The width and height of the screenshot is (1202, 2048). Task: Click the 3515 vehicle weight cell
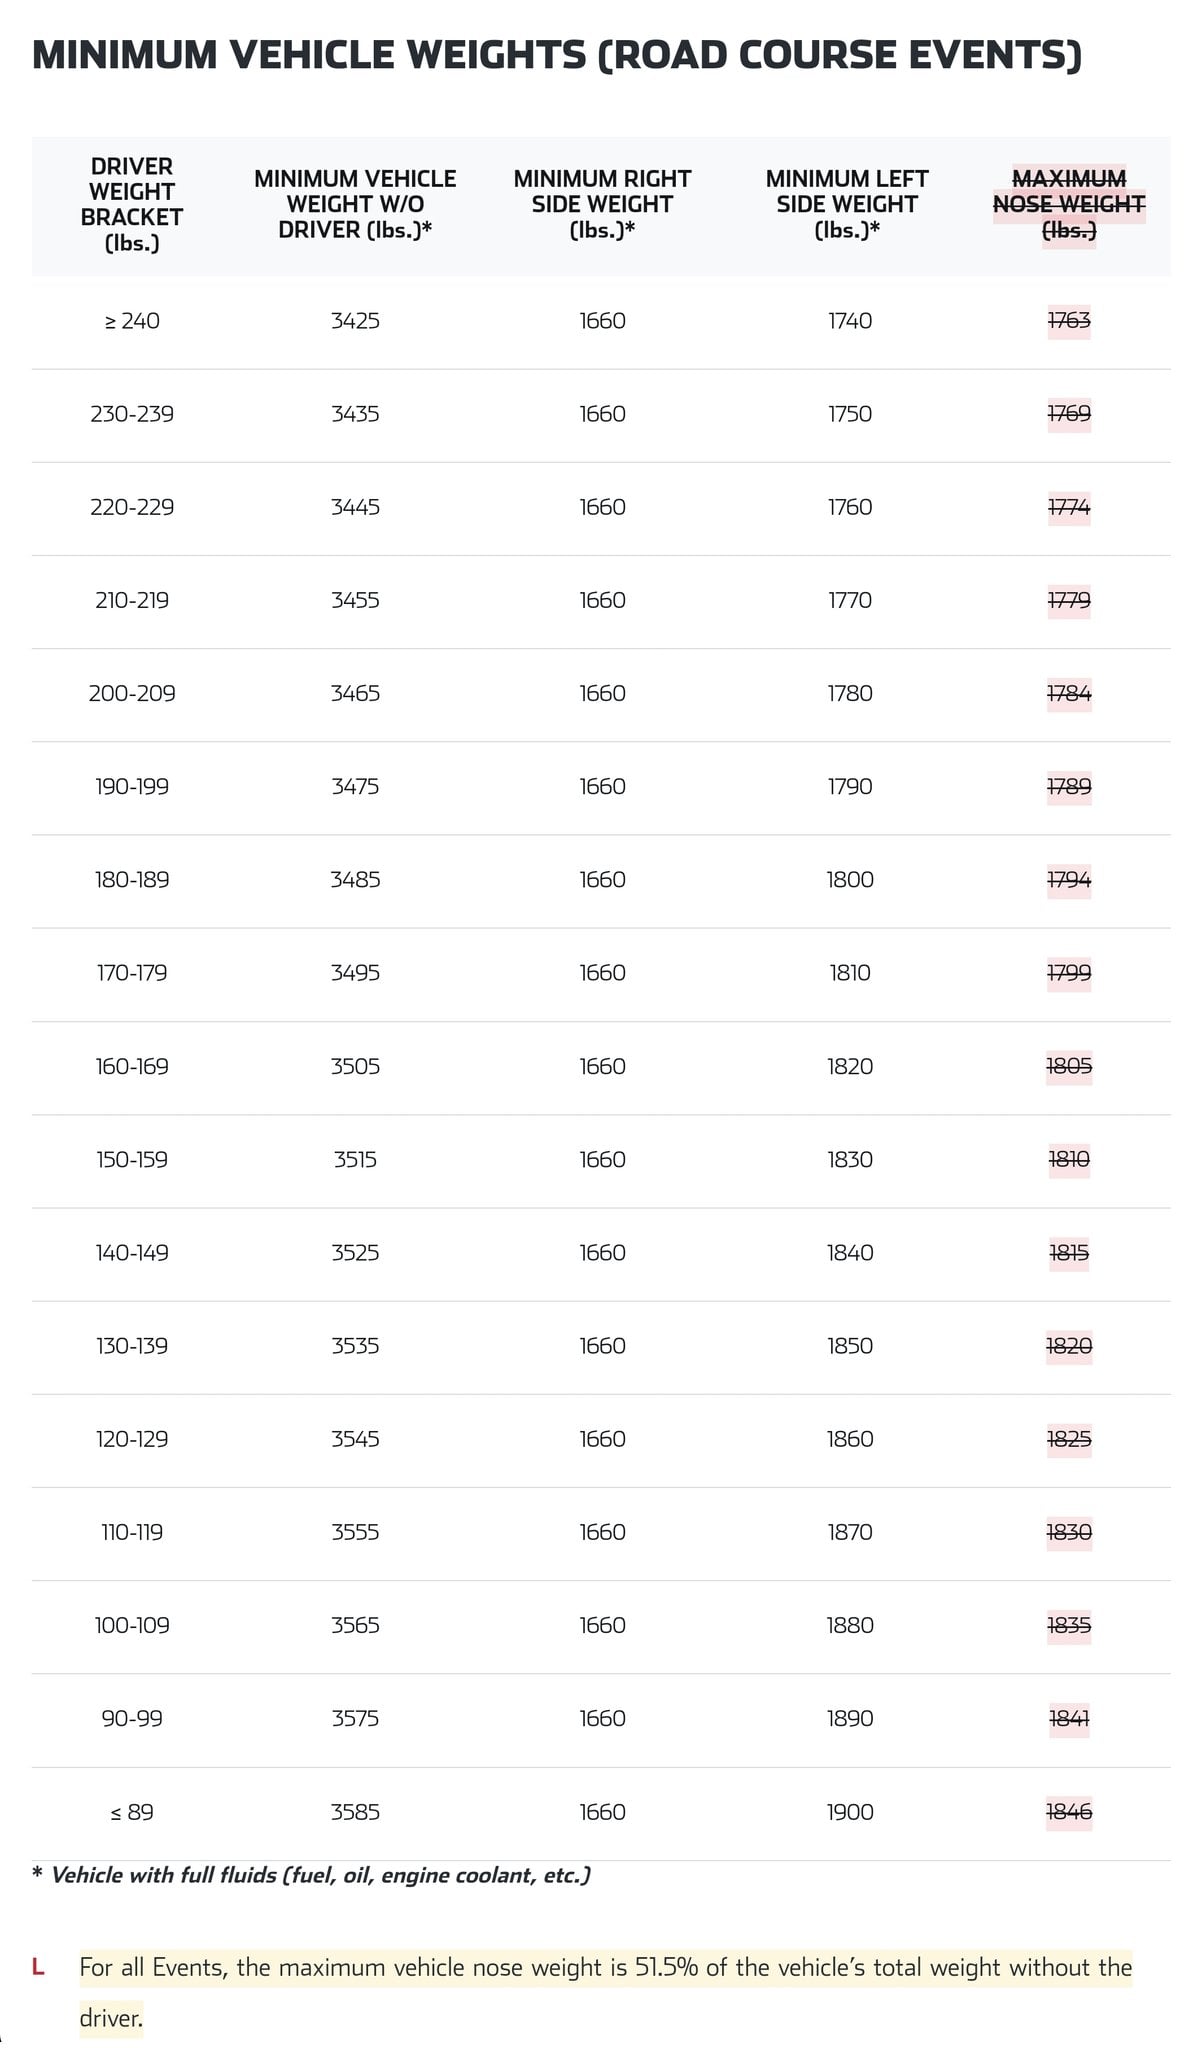pyautogui.click(x=355, y=1159)
